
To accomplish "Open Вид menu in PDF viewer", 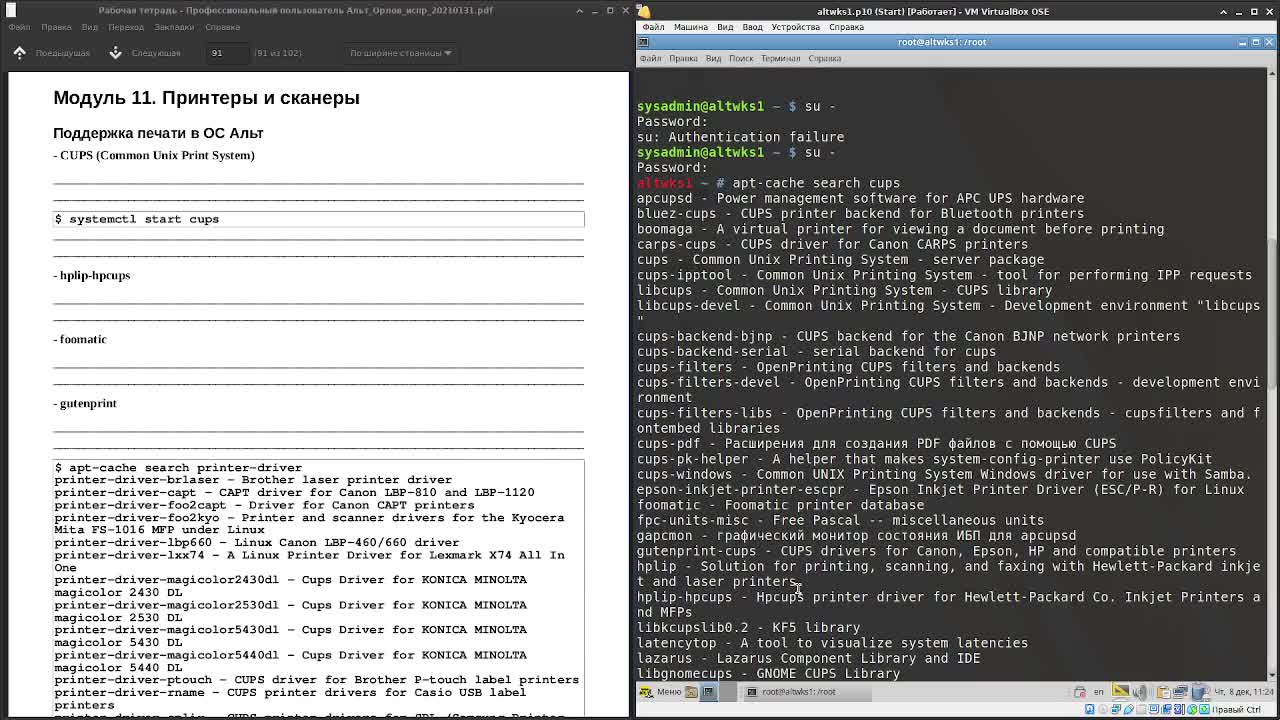I will click(90, 27).
